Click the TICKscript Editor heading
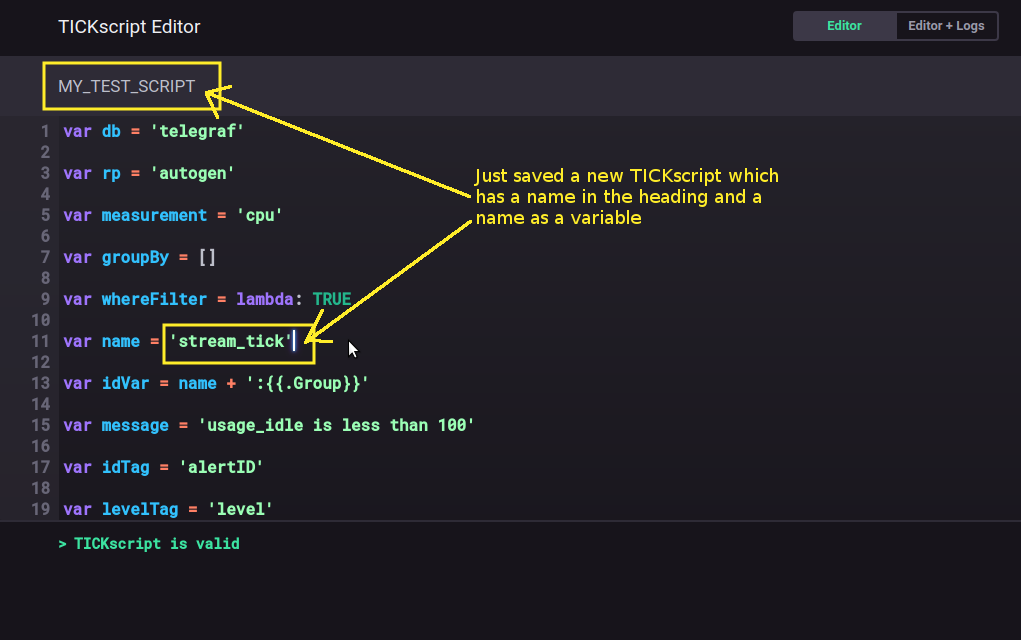The image size is (1021, 640). [x=129, y=27]
